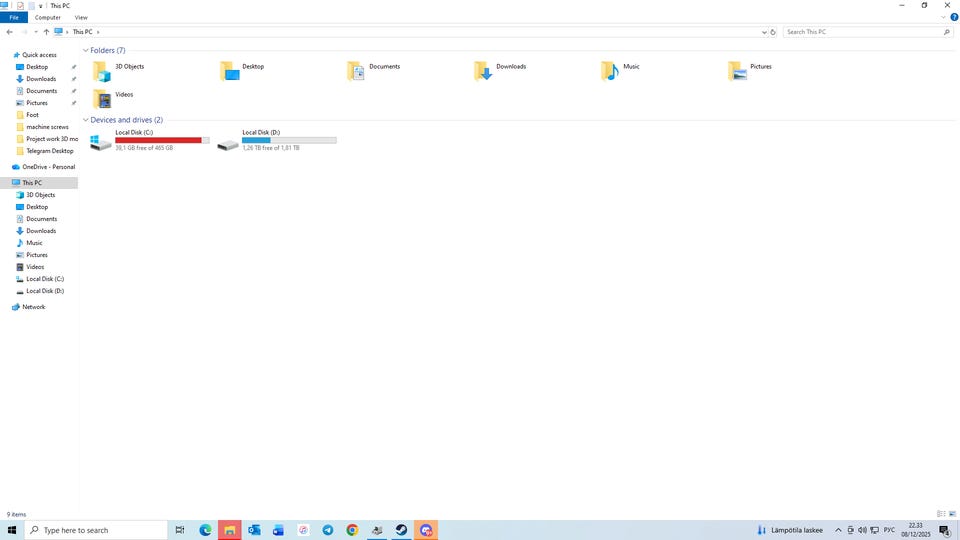
Task: Show hidden system tray icons
Action: pos(838,530)
